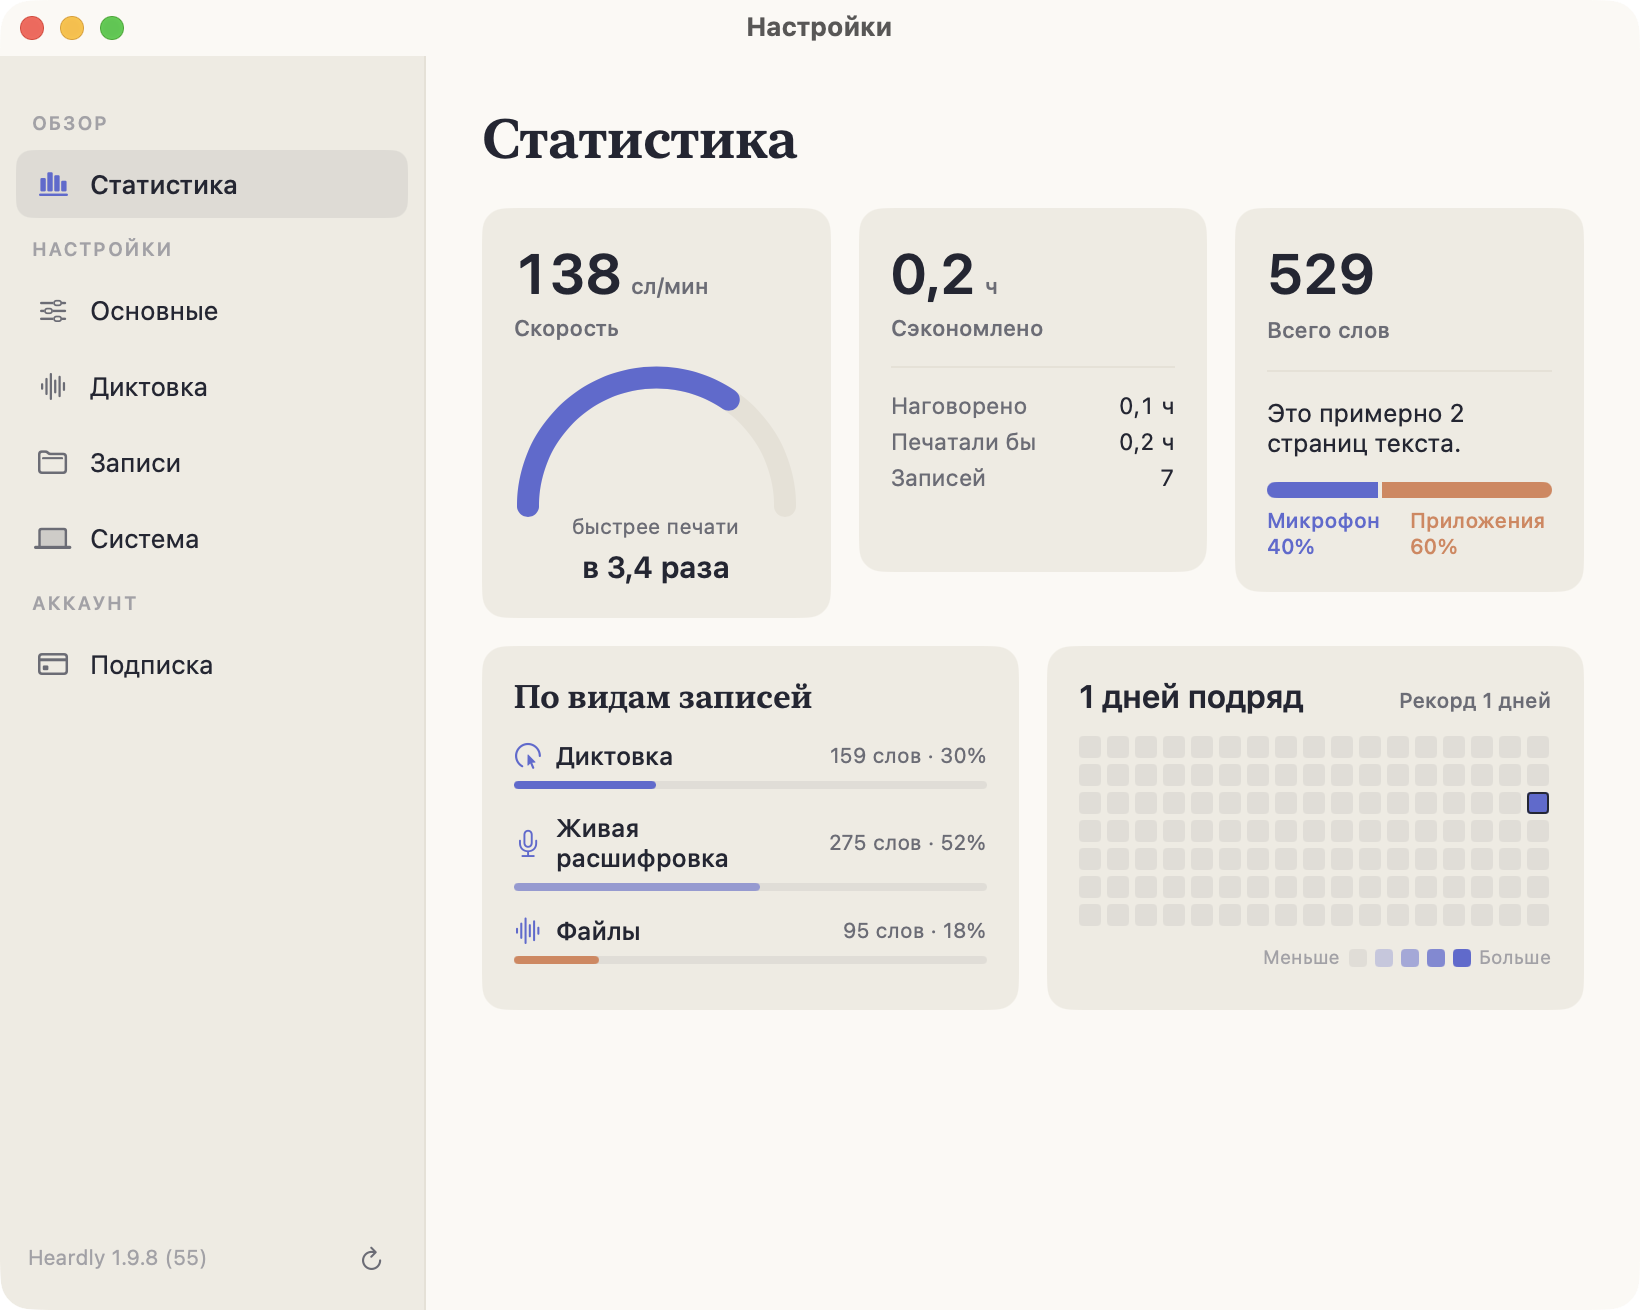Click the Рекорд 1 дней label

click(1475, 701)
